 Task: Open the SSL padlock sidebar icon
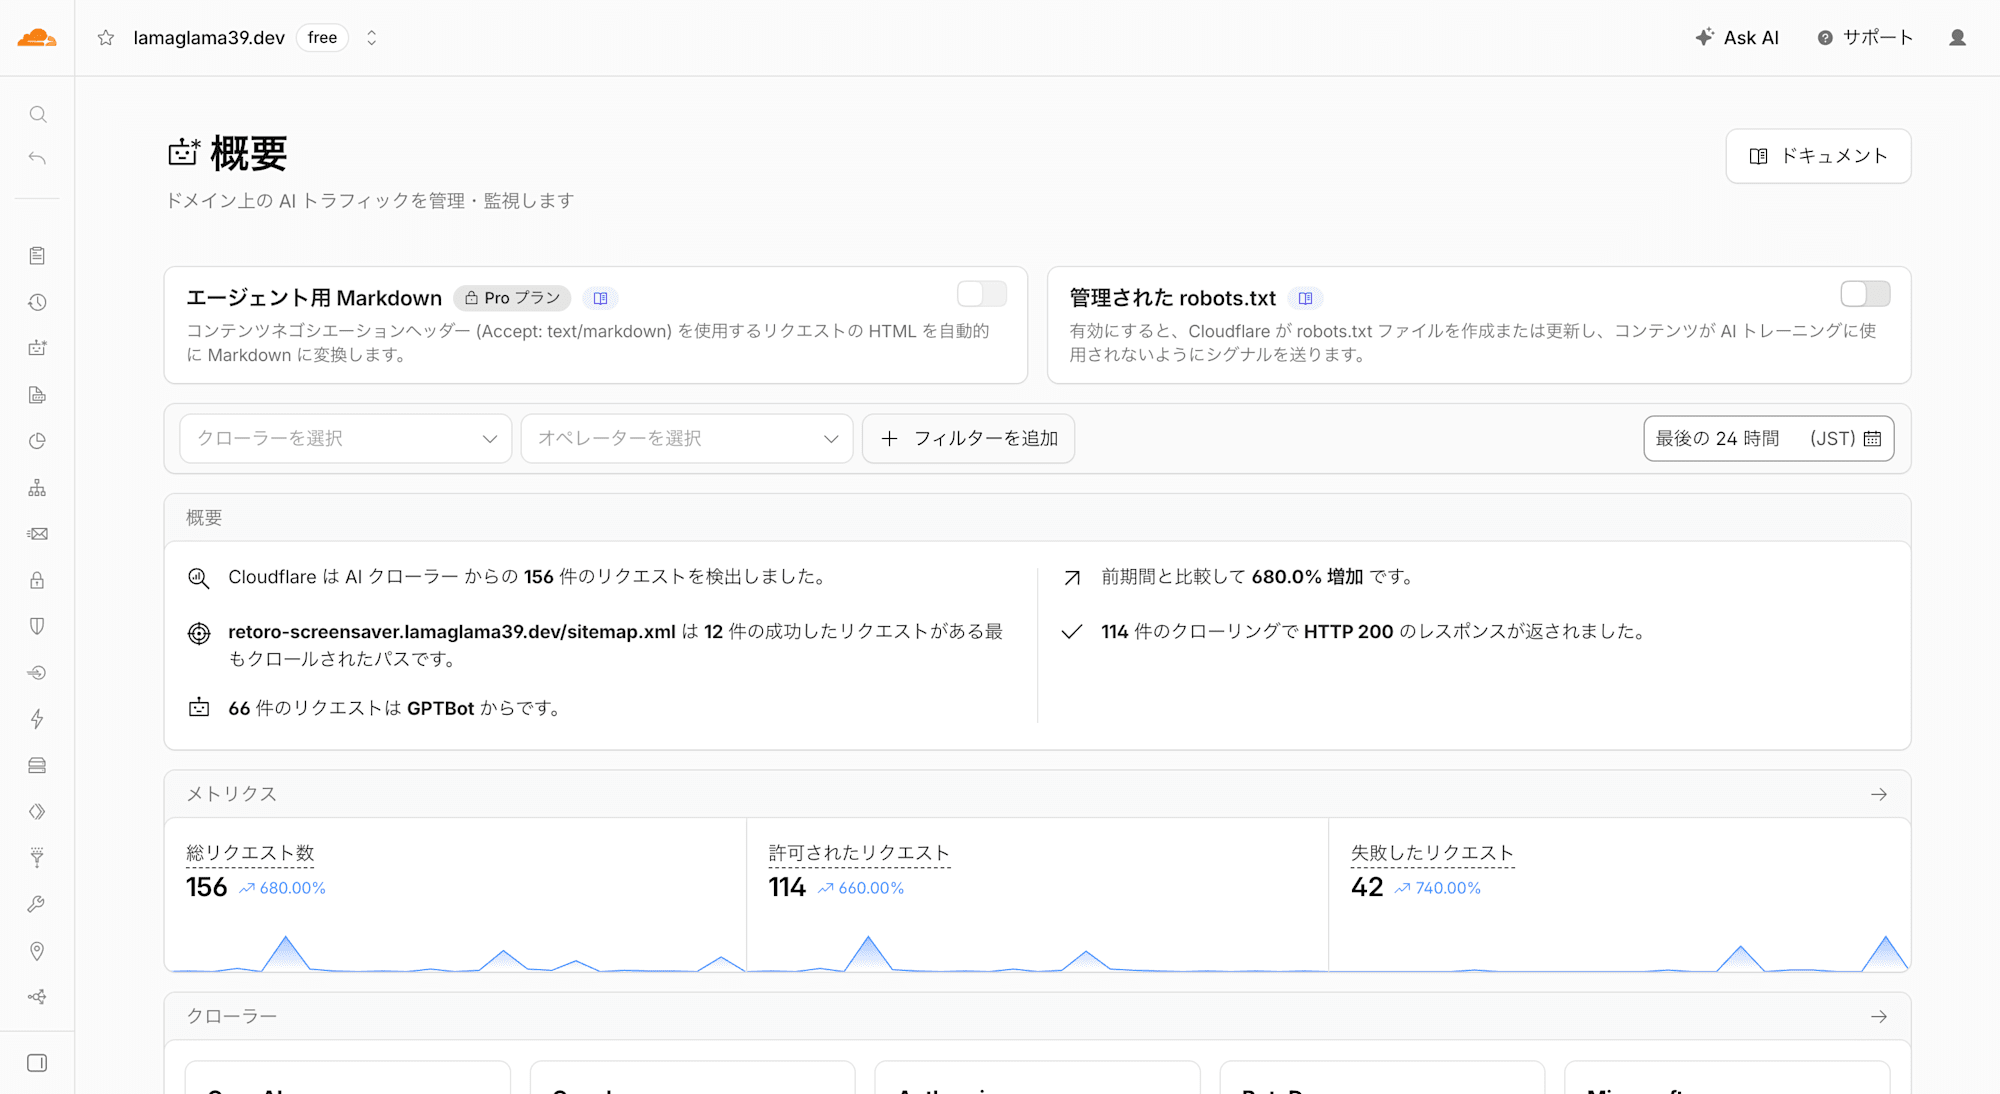pos(37,580)
